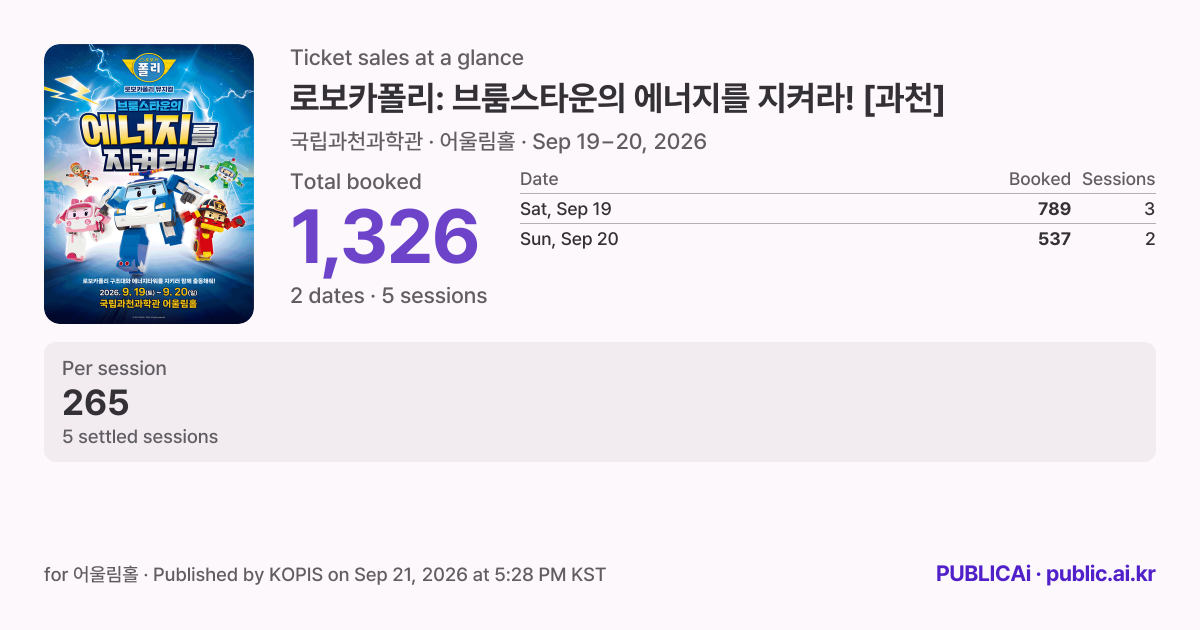Click the Date column header
Screen dimensions: 1200x630
539,179
